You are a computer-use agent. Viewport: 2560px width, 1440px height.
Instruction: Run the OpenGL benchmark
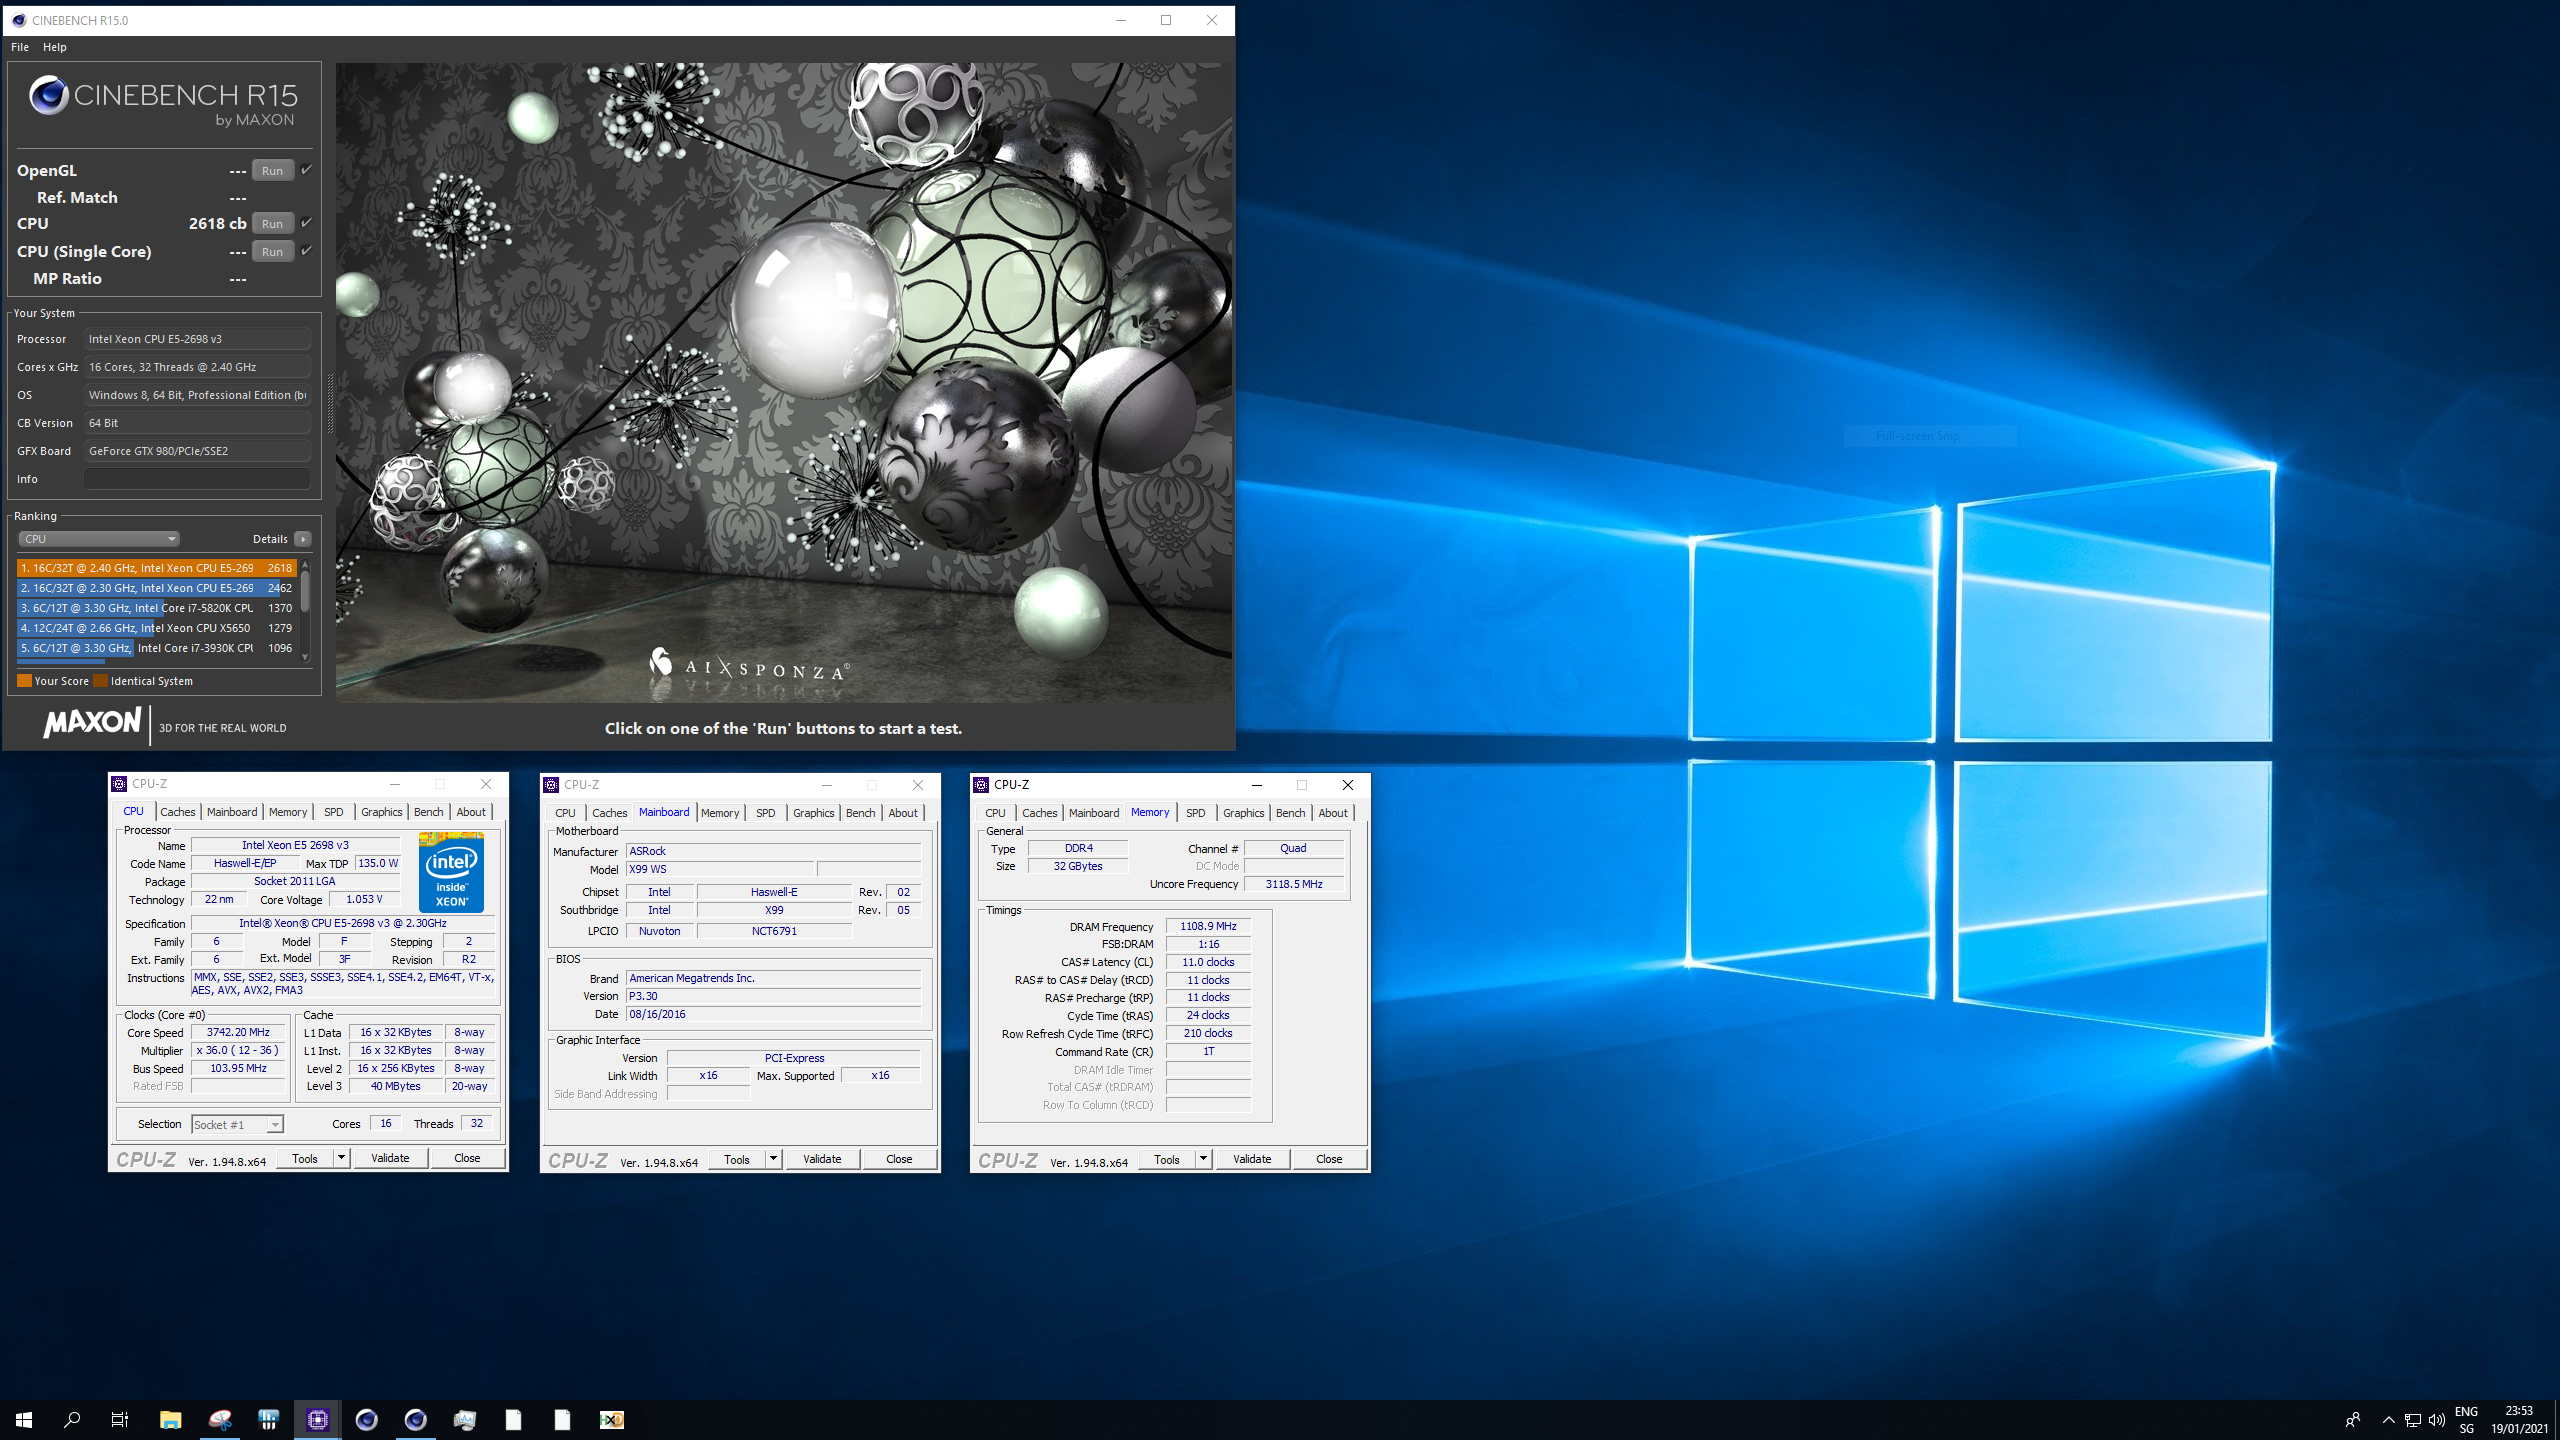pyautogui.click(x=272, y=170)
